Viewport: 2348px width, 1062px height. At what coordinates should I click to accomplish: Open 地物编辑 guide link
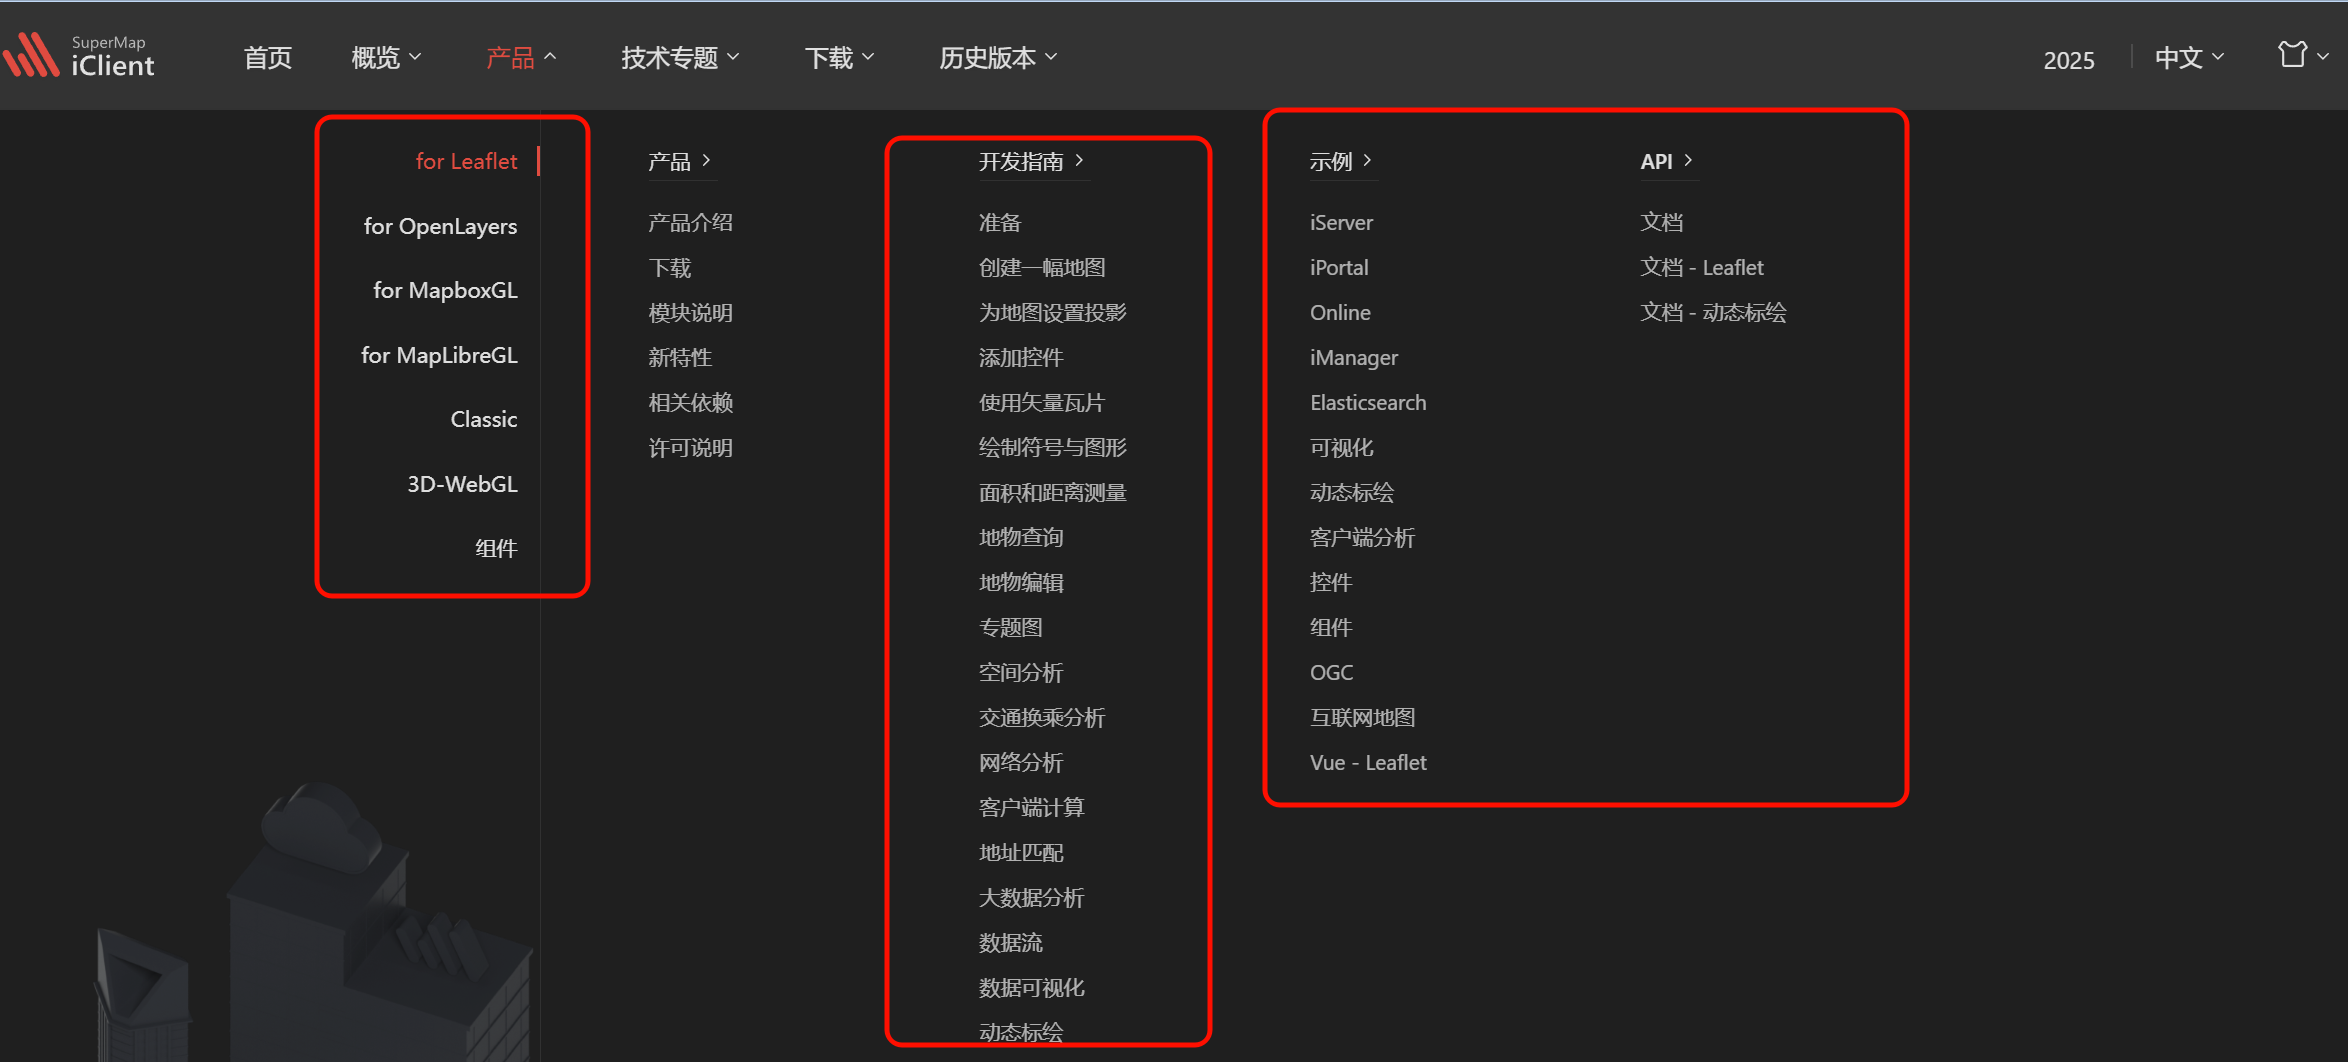[1020, 582]
